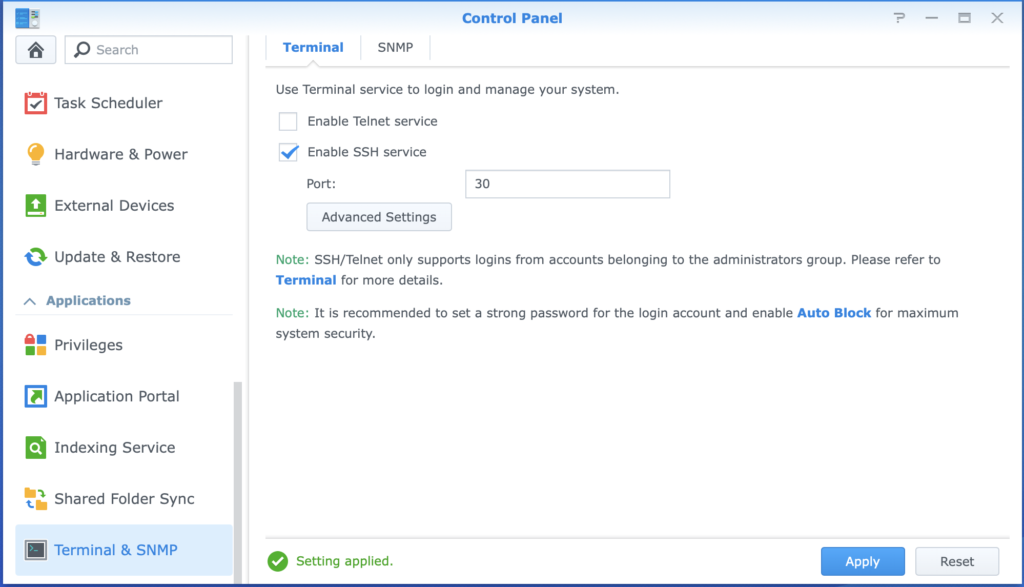This screenshot has height=587, width=1024.
Task: Open the Auto Block link
Action: [834, 313]
